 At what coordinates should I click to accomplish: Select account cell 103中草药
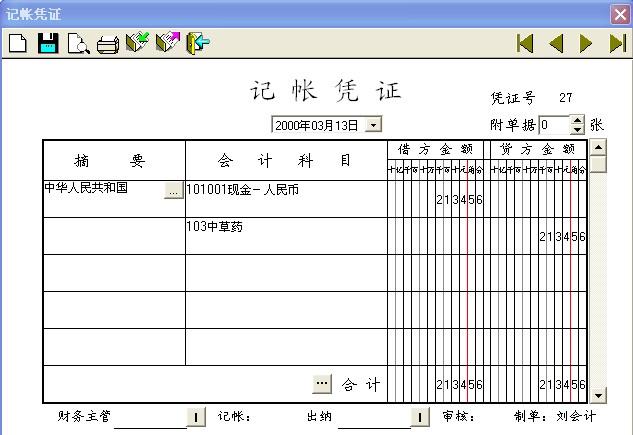[286, 236]
